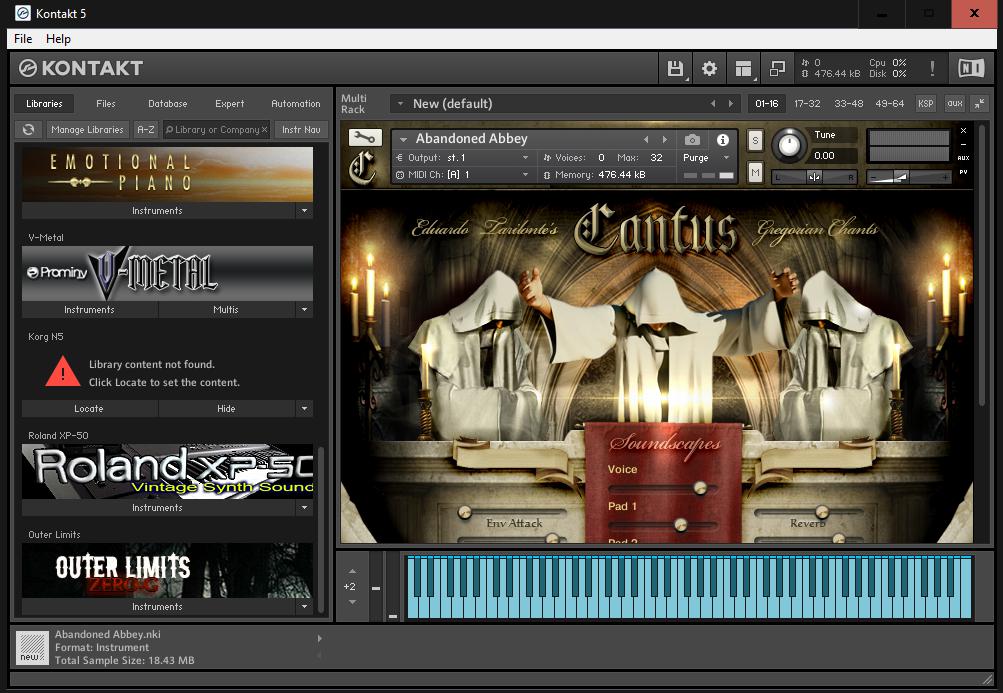Minimize instrument header with dash icon
Screen dimensions: 1003x693
click(963, 144)
